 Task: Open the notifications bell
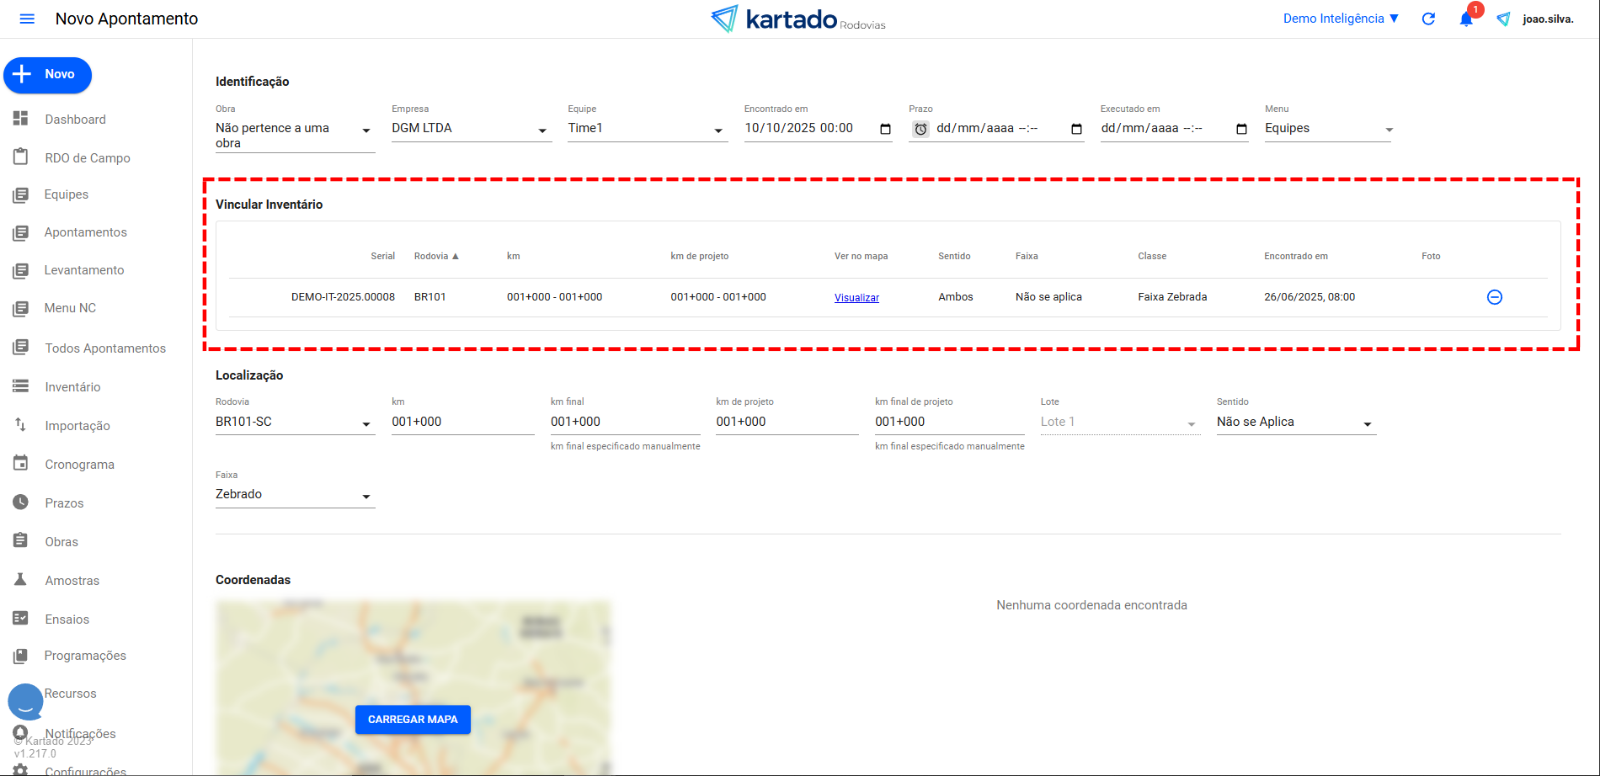point(1466,19)
